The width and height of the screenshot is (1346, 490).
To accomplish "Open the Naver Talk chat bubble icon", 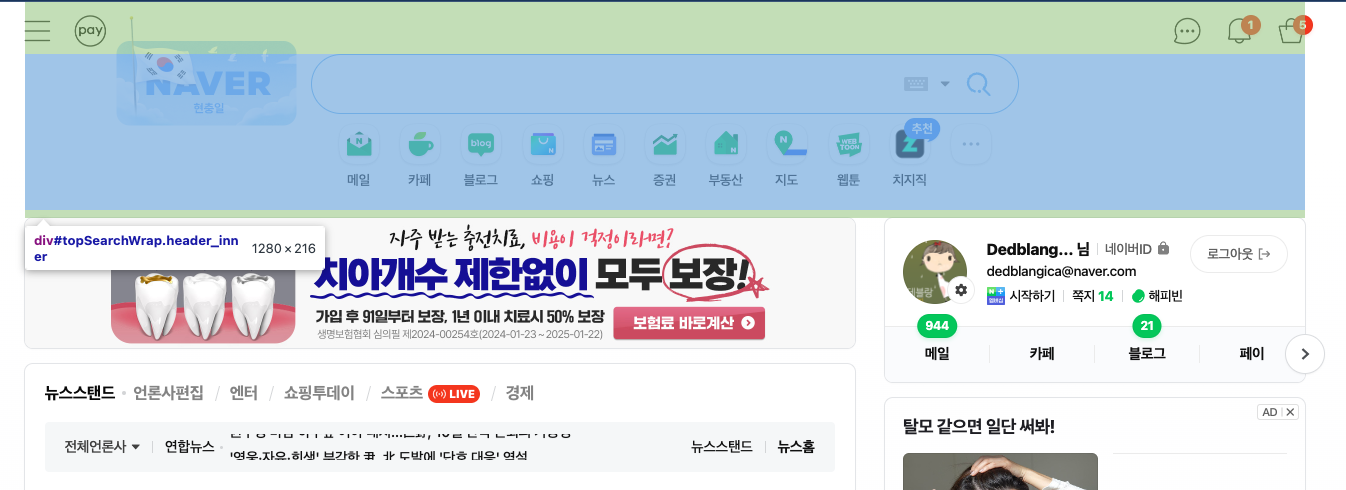I will (1187, 31).
